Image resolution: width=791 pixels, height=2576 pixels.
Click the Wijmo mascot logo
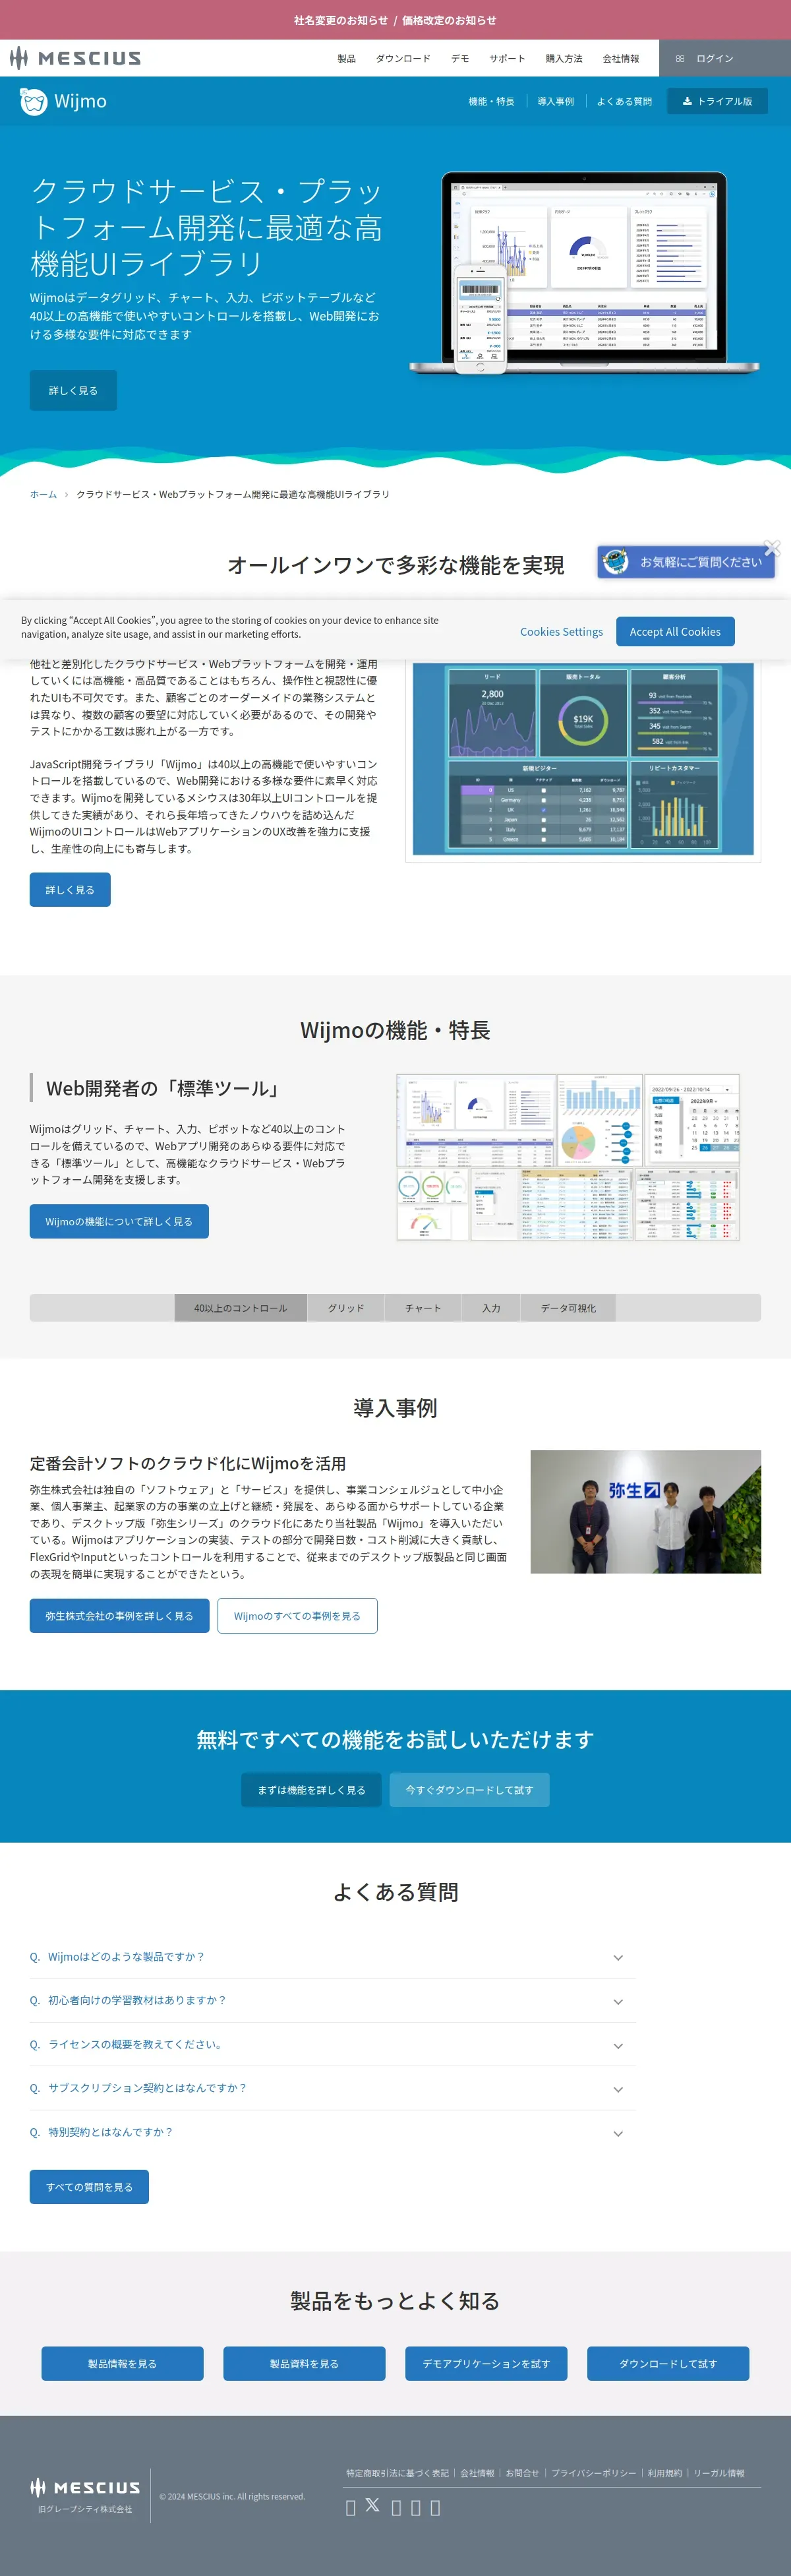click(x=34, y=101)
